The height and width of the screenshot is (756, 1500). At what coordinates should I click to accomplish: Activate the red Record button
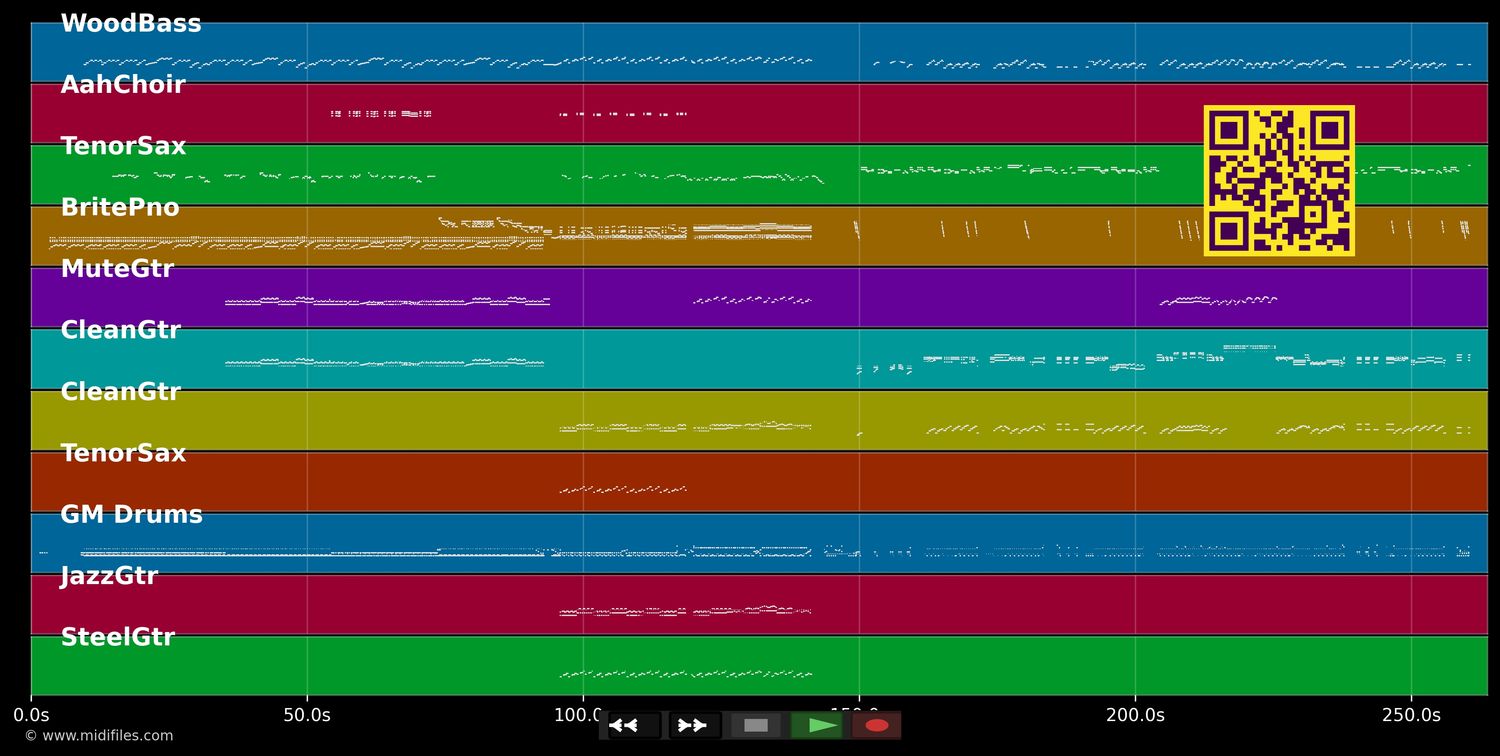pos(877,725)
